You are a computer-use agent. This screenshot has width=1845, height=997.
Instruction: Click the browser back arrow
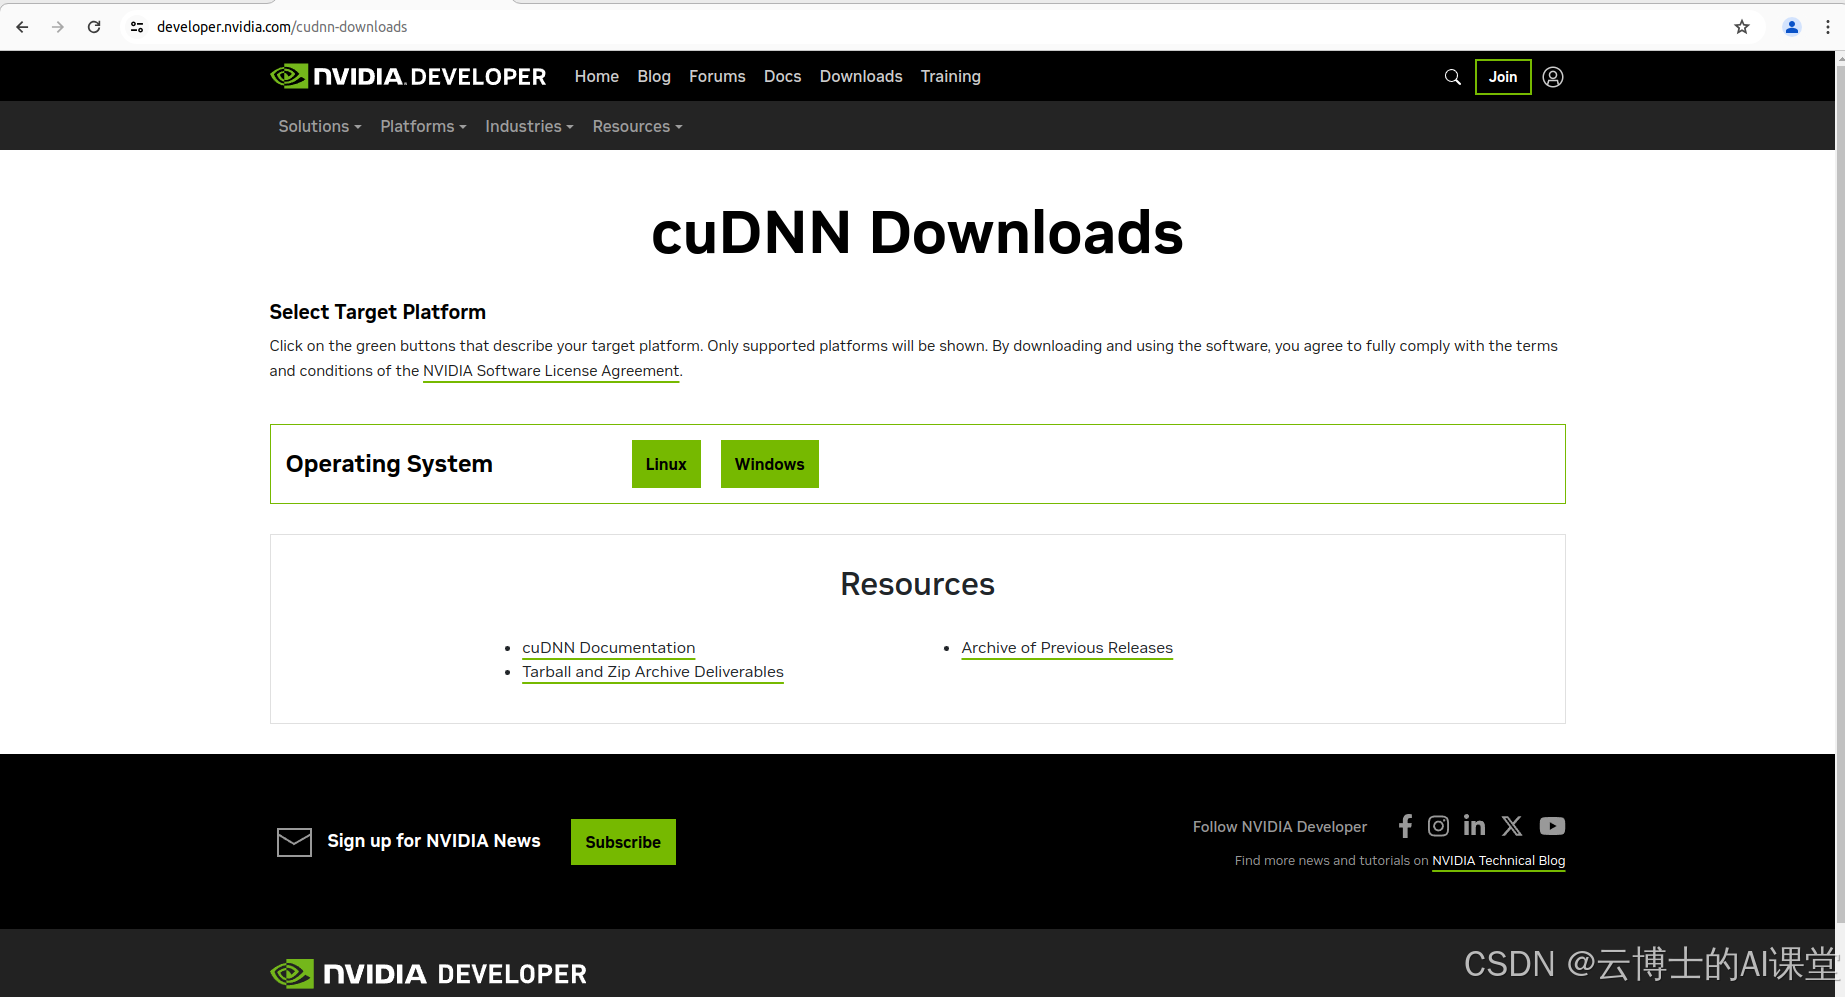pyautogui.click(x=22, y=27)
